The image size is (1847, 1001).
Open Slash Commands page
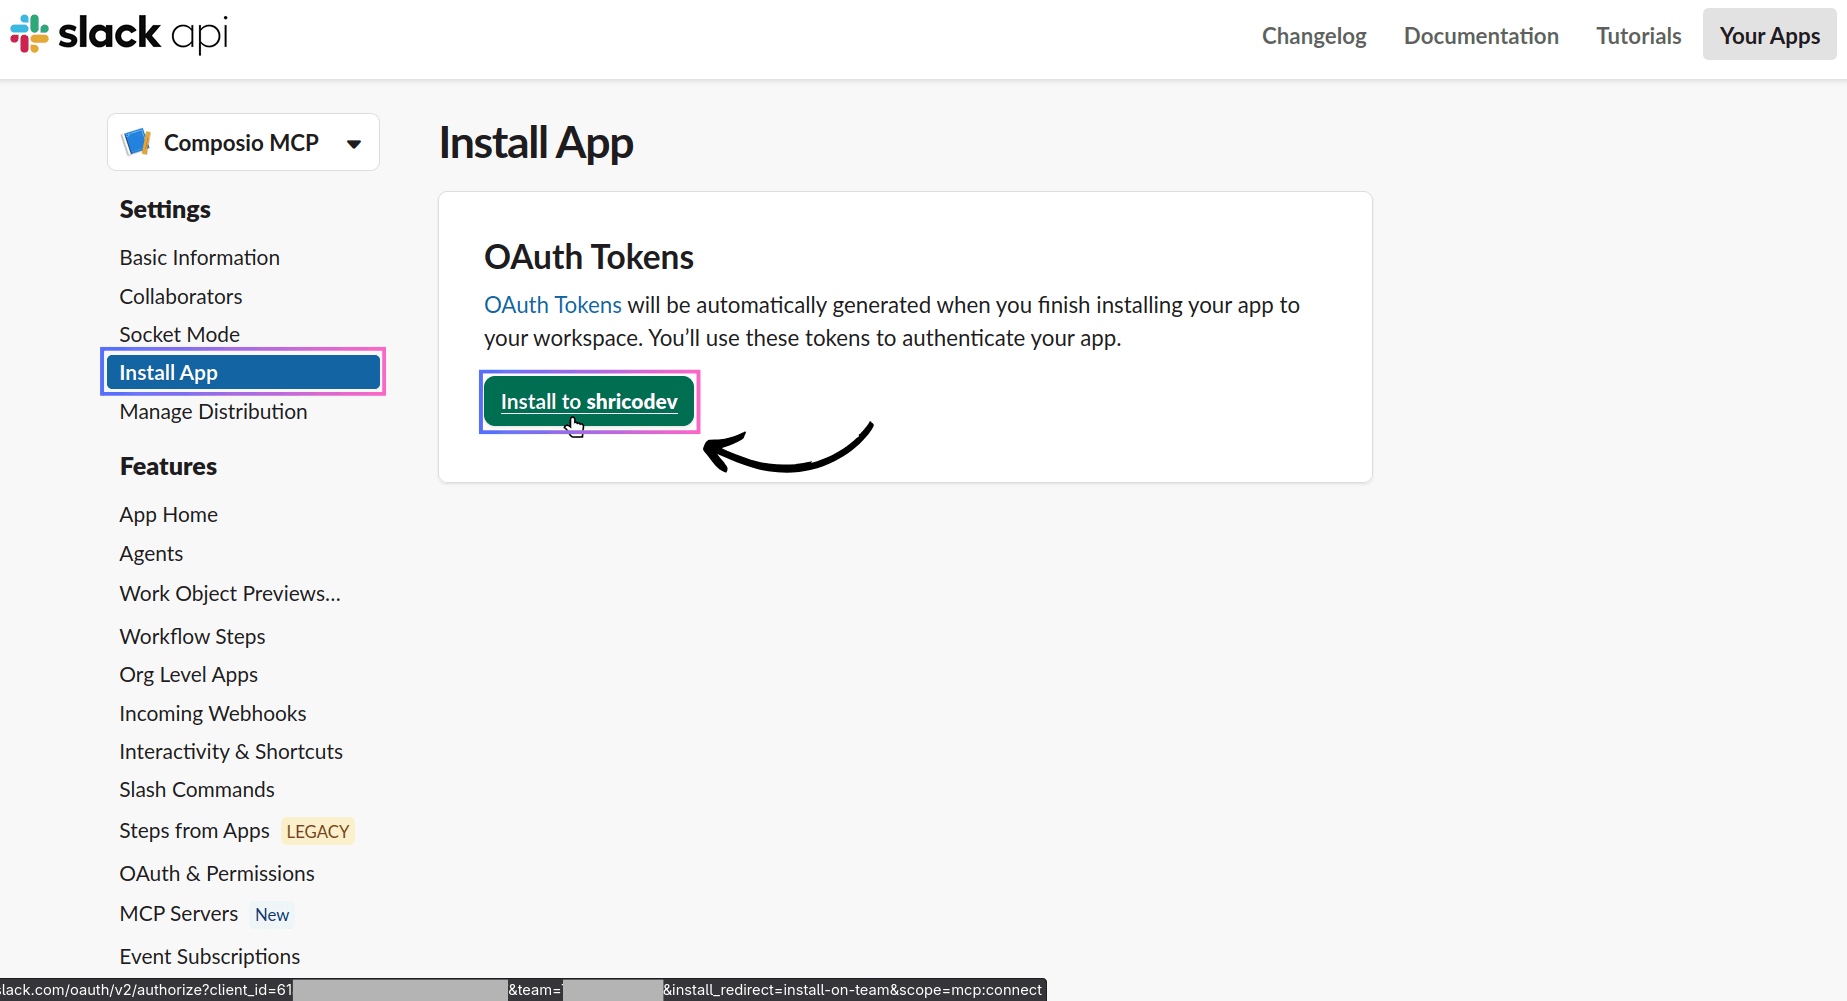click(197, 790)
